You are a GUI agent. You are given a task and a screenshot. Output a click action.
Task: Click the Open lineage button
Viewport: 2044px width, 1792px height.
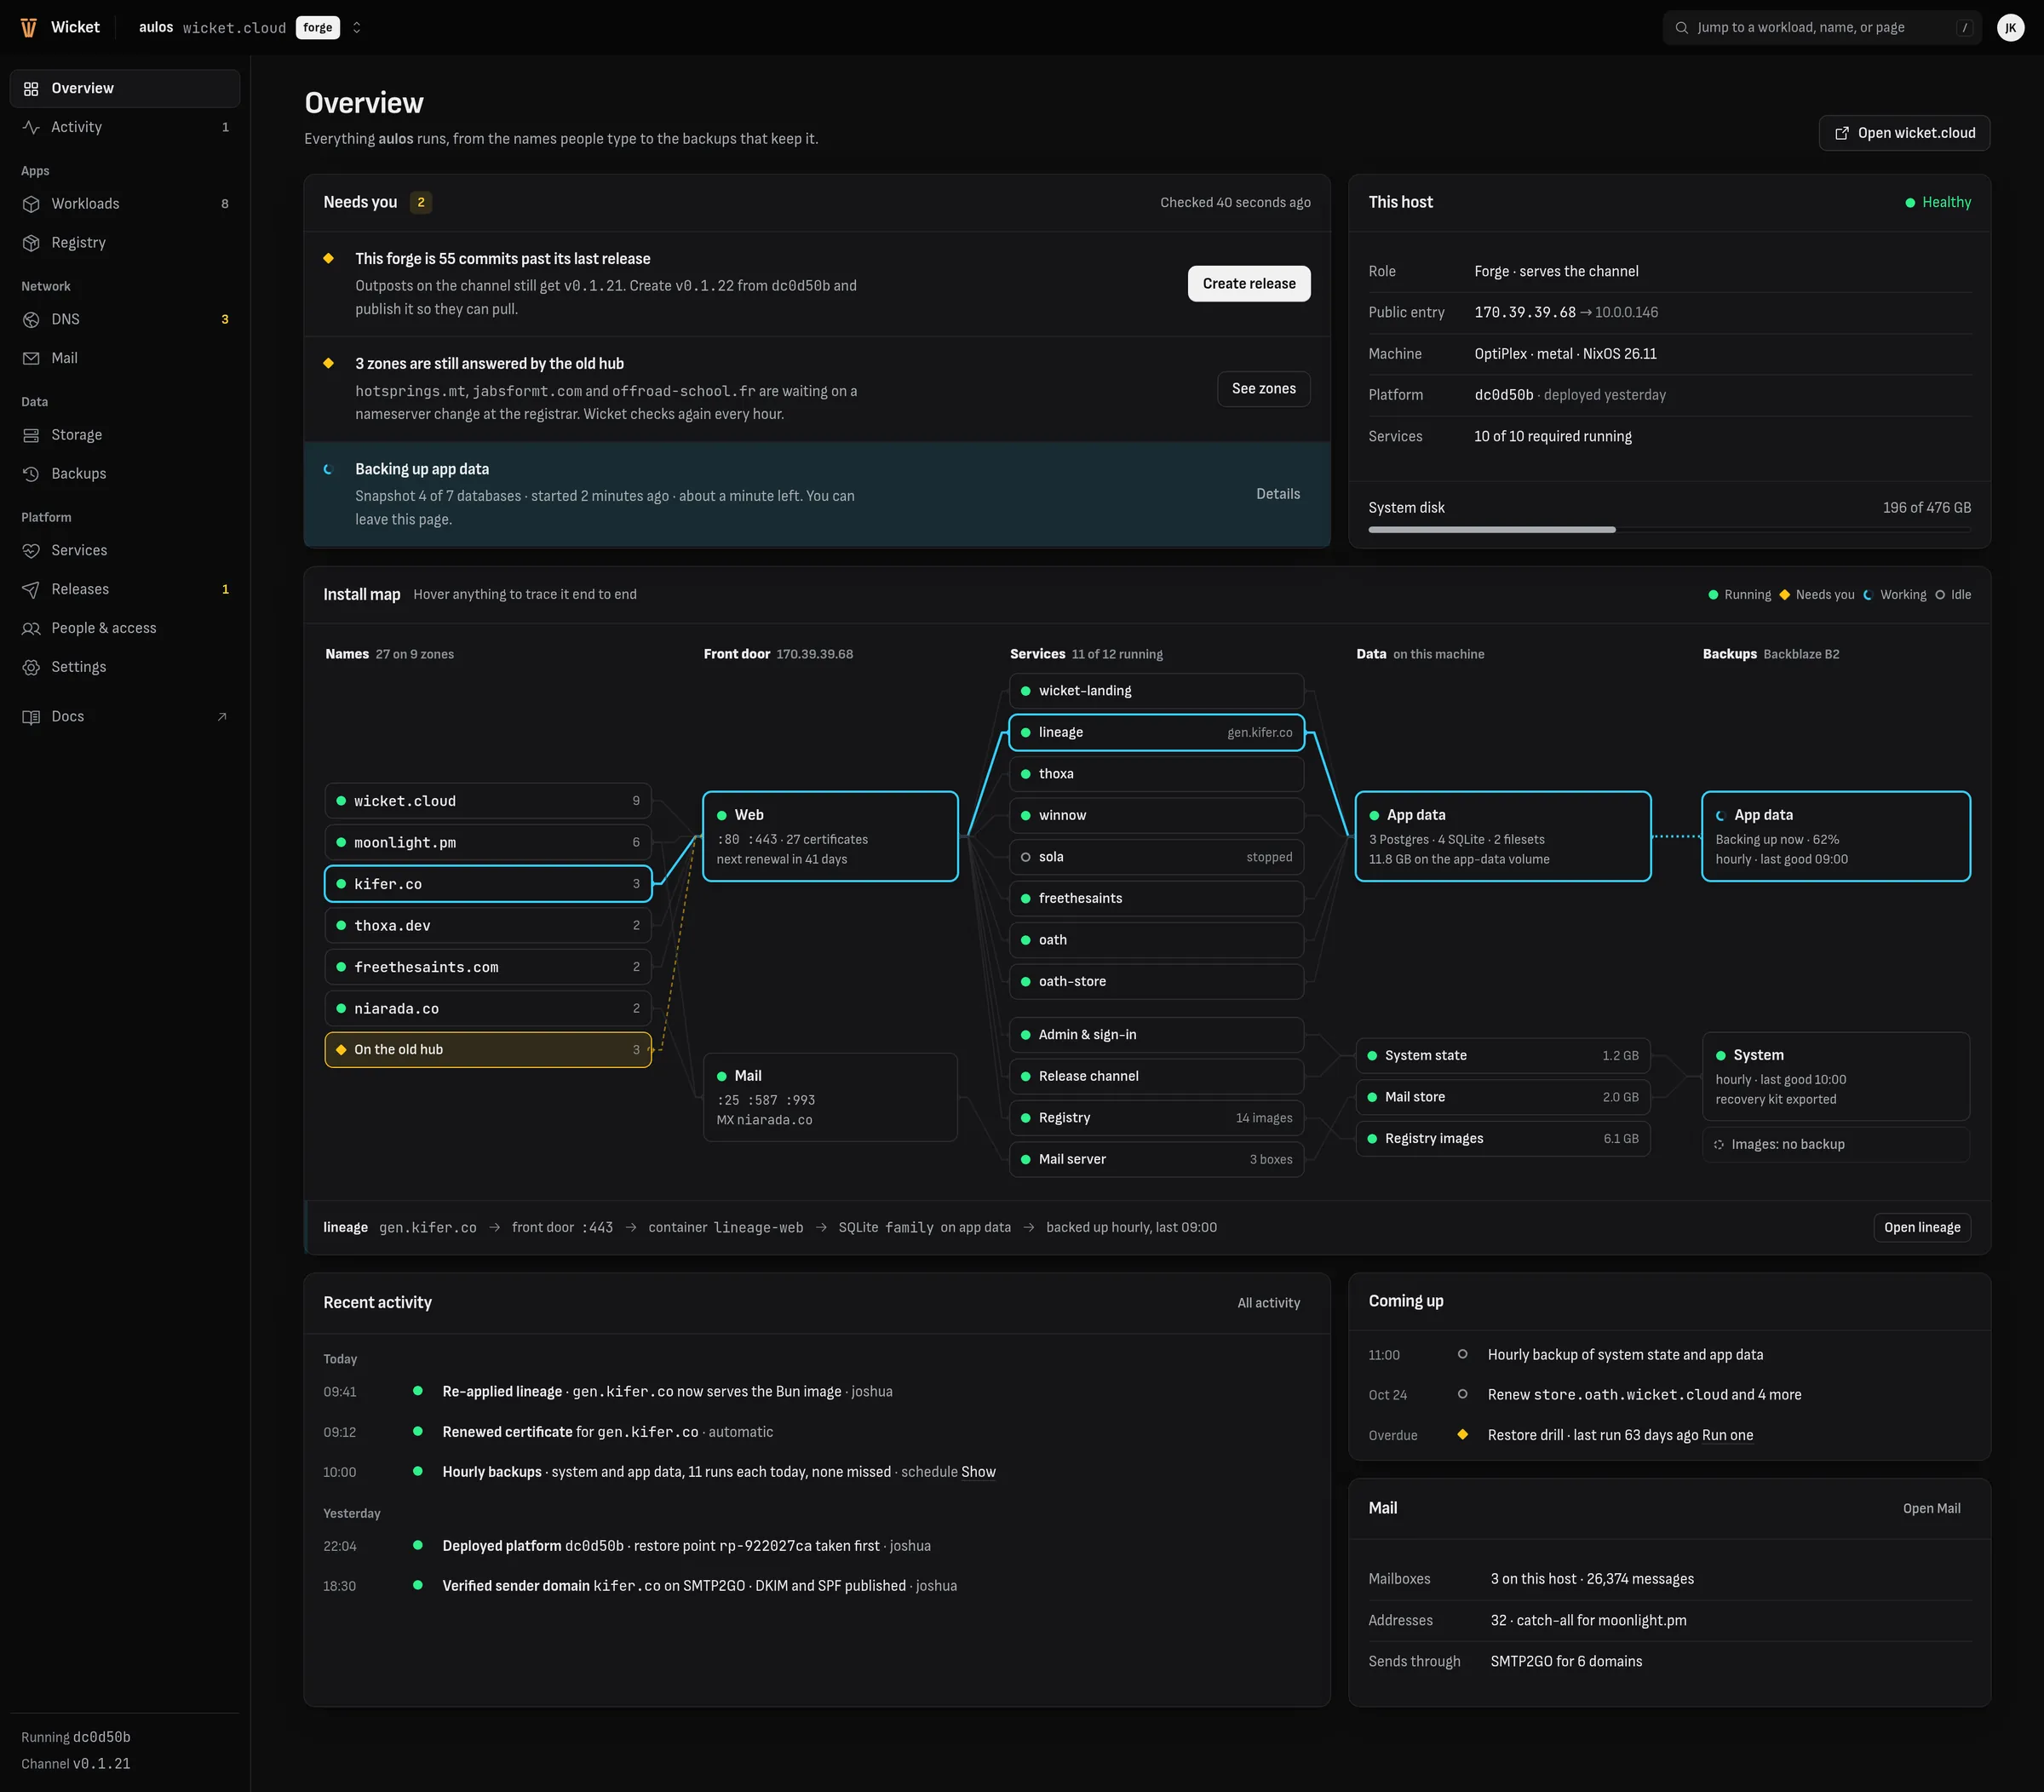1921,1228
